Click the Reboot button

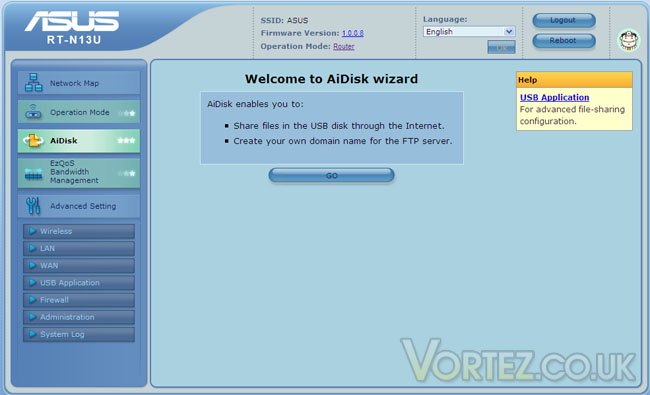tap(564, 41)
